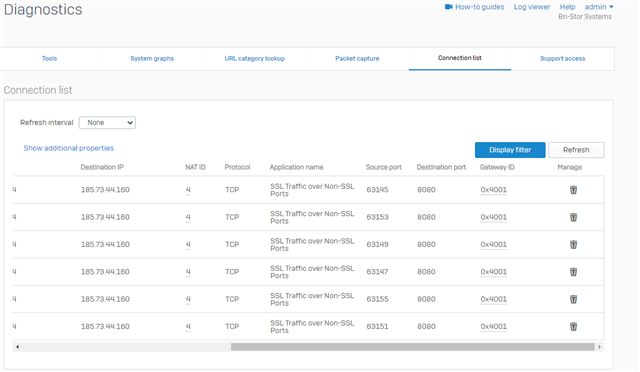The image size is (640, 372).
Task: Expand the admin user menu
Action: [599, 7]
